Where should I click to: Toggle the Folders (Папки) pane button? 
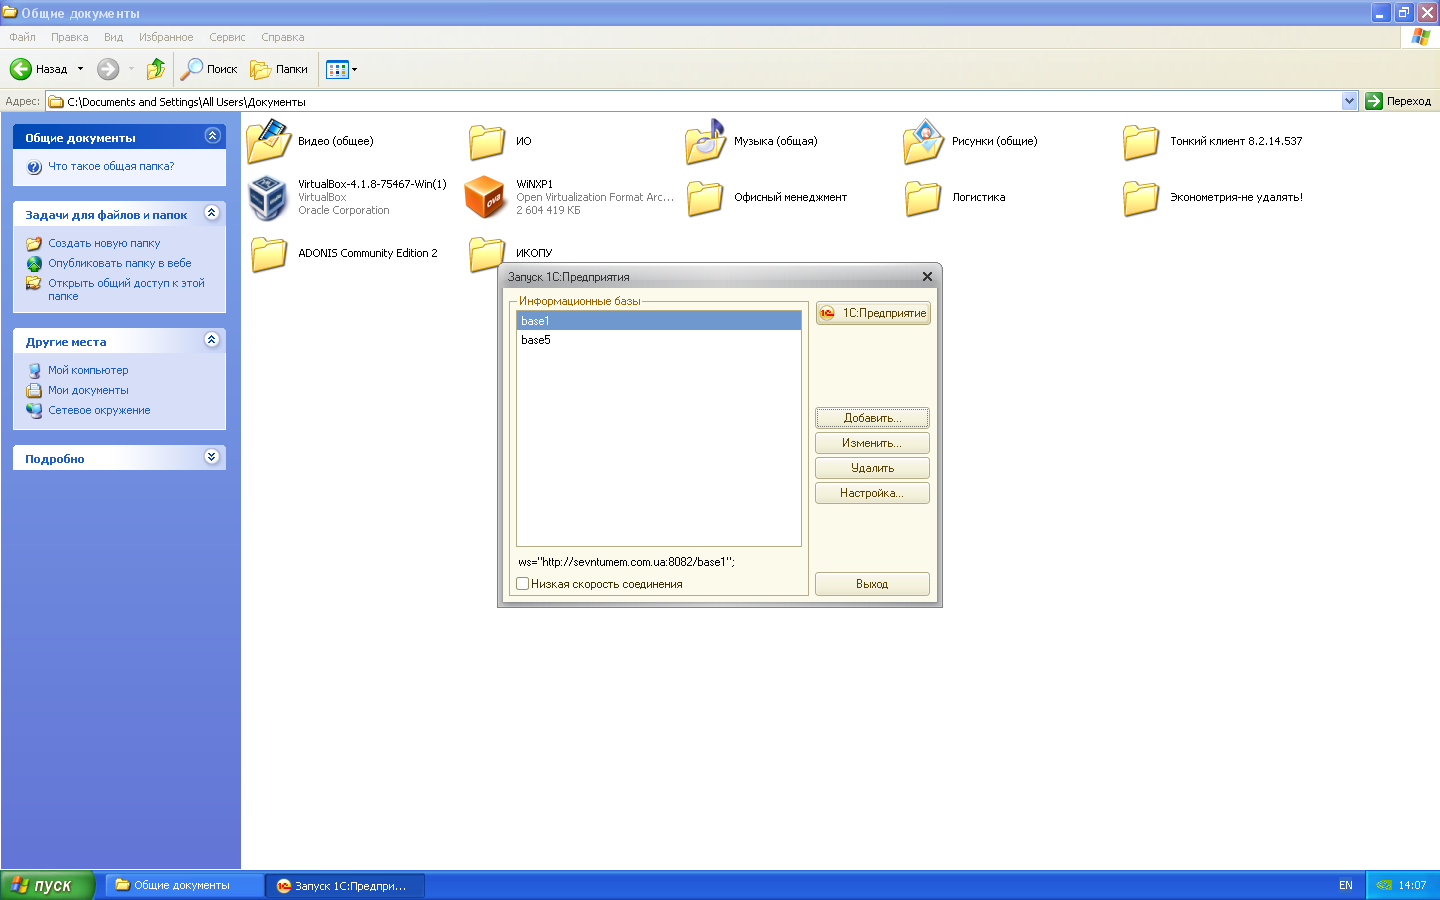tap(279, 69)
